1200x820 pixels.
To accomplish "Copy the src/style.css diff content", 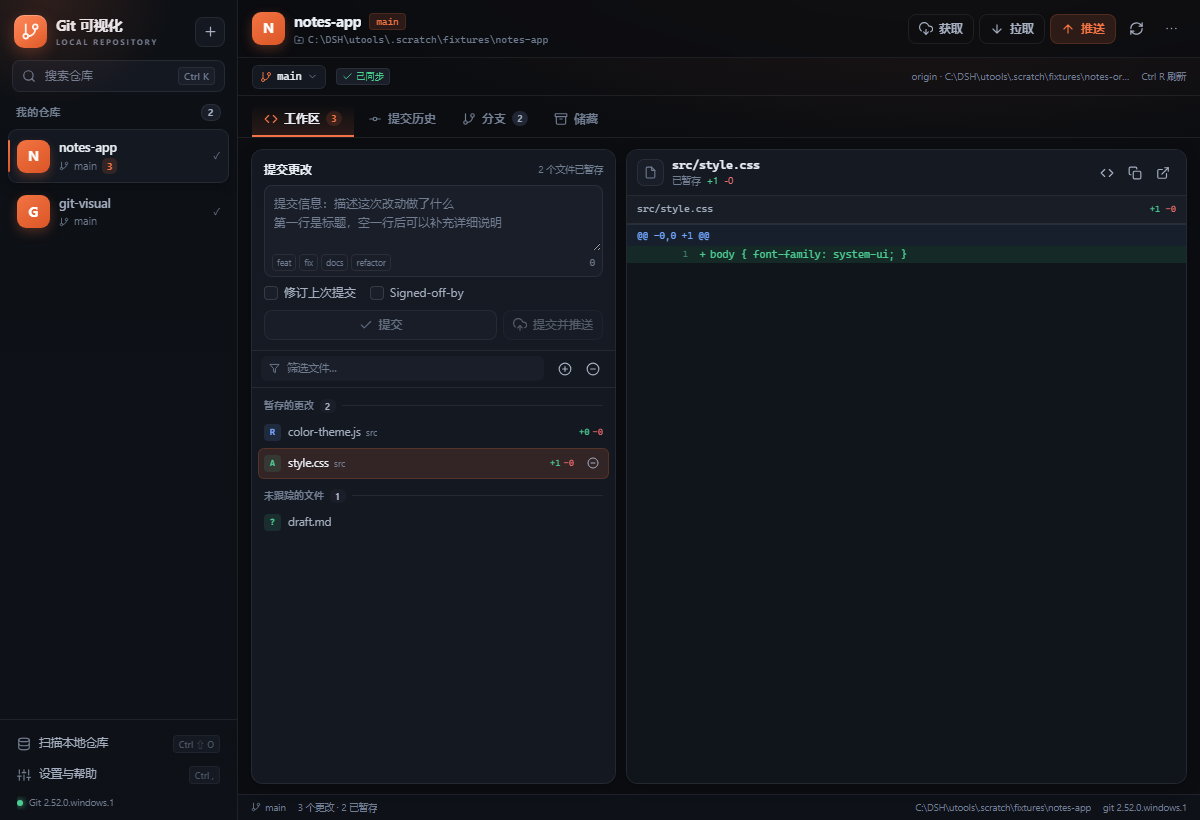I will click(x=1135, y=173).
